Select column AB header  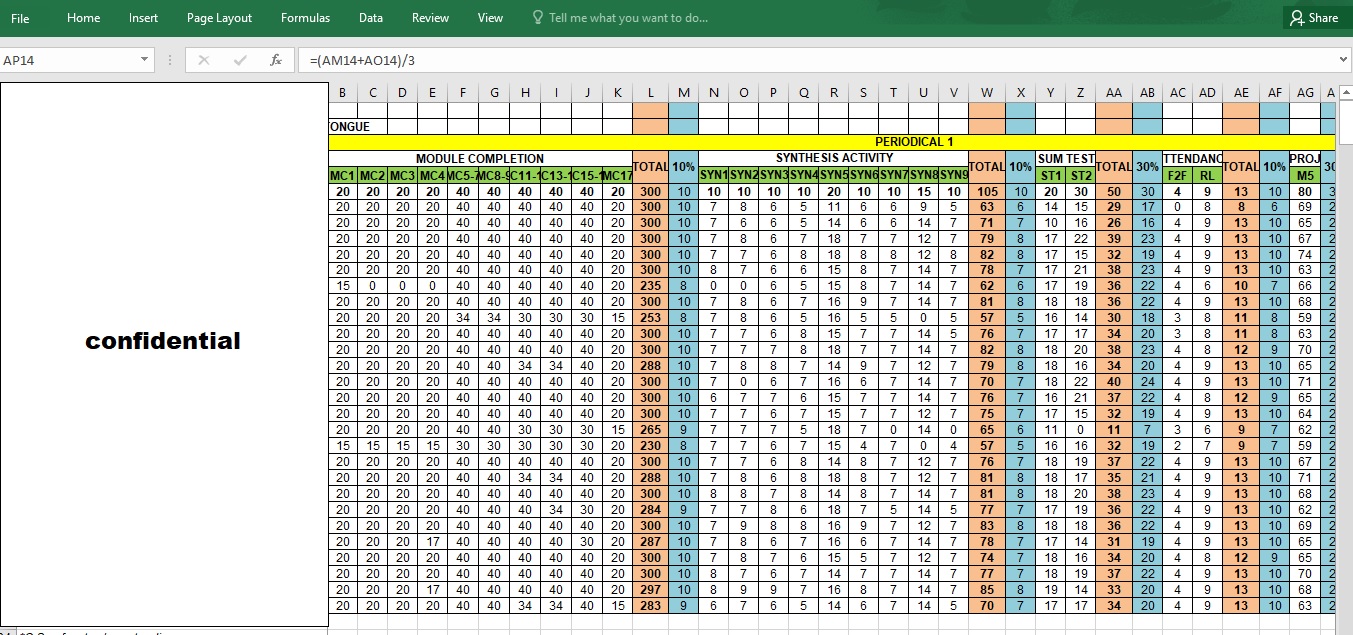[x=1147, y=93]
